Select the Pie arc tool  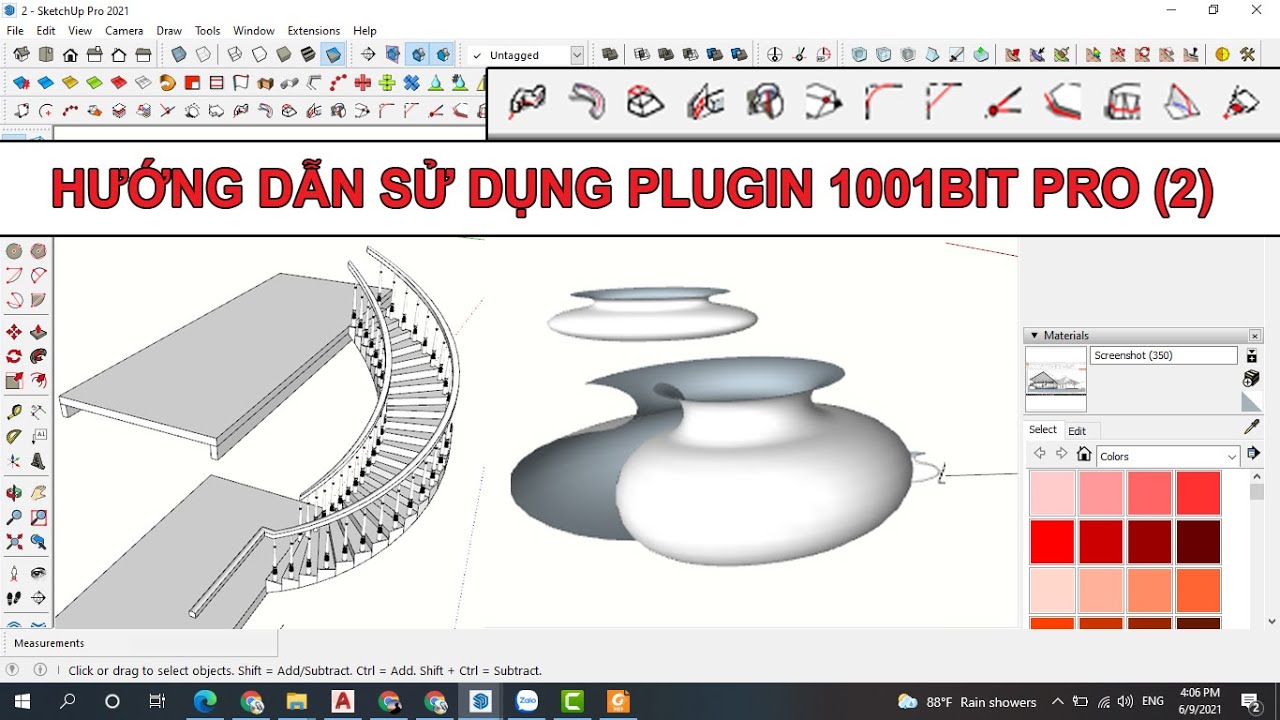(x=38, y=300)
